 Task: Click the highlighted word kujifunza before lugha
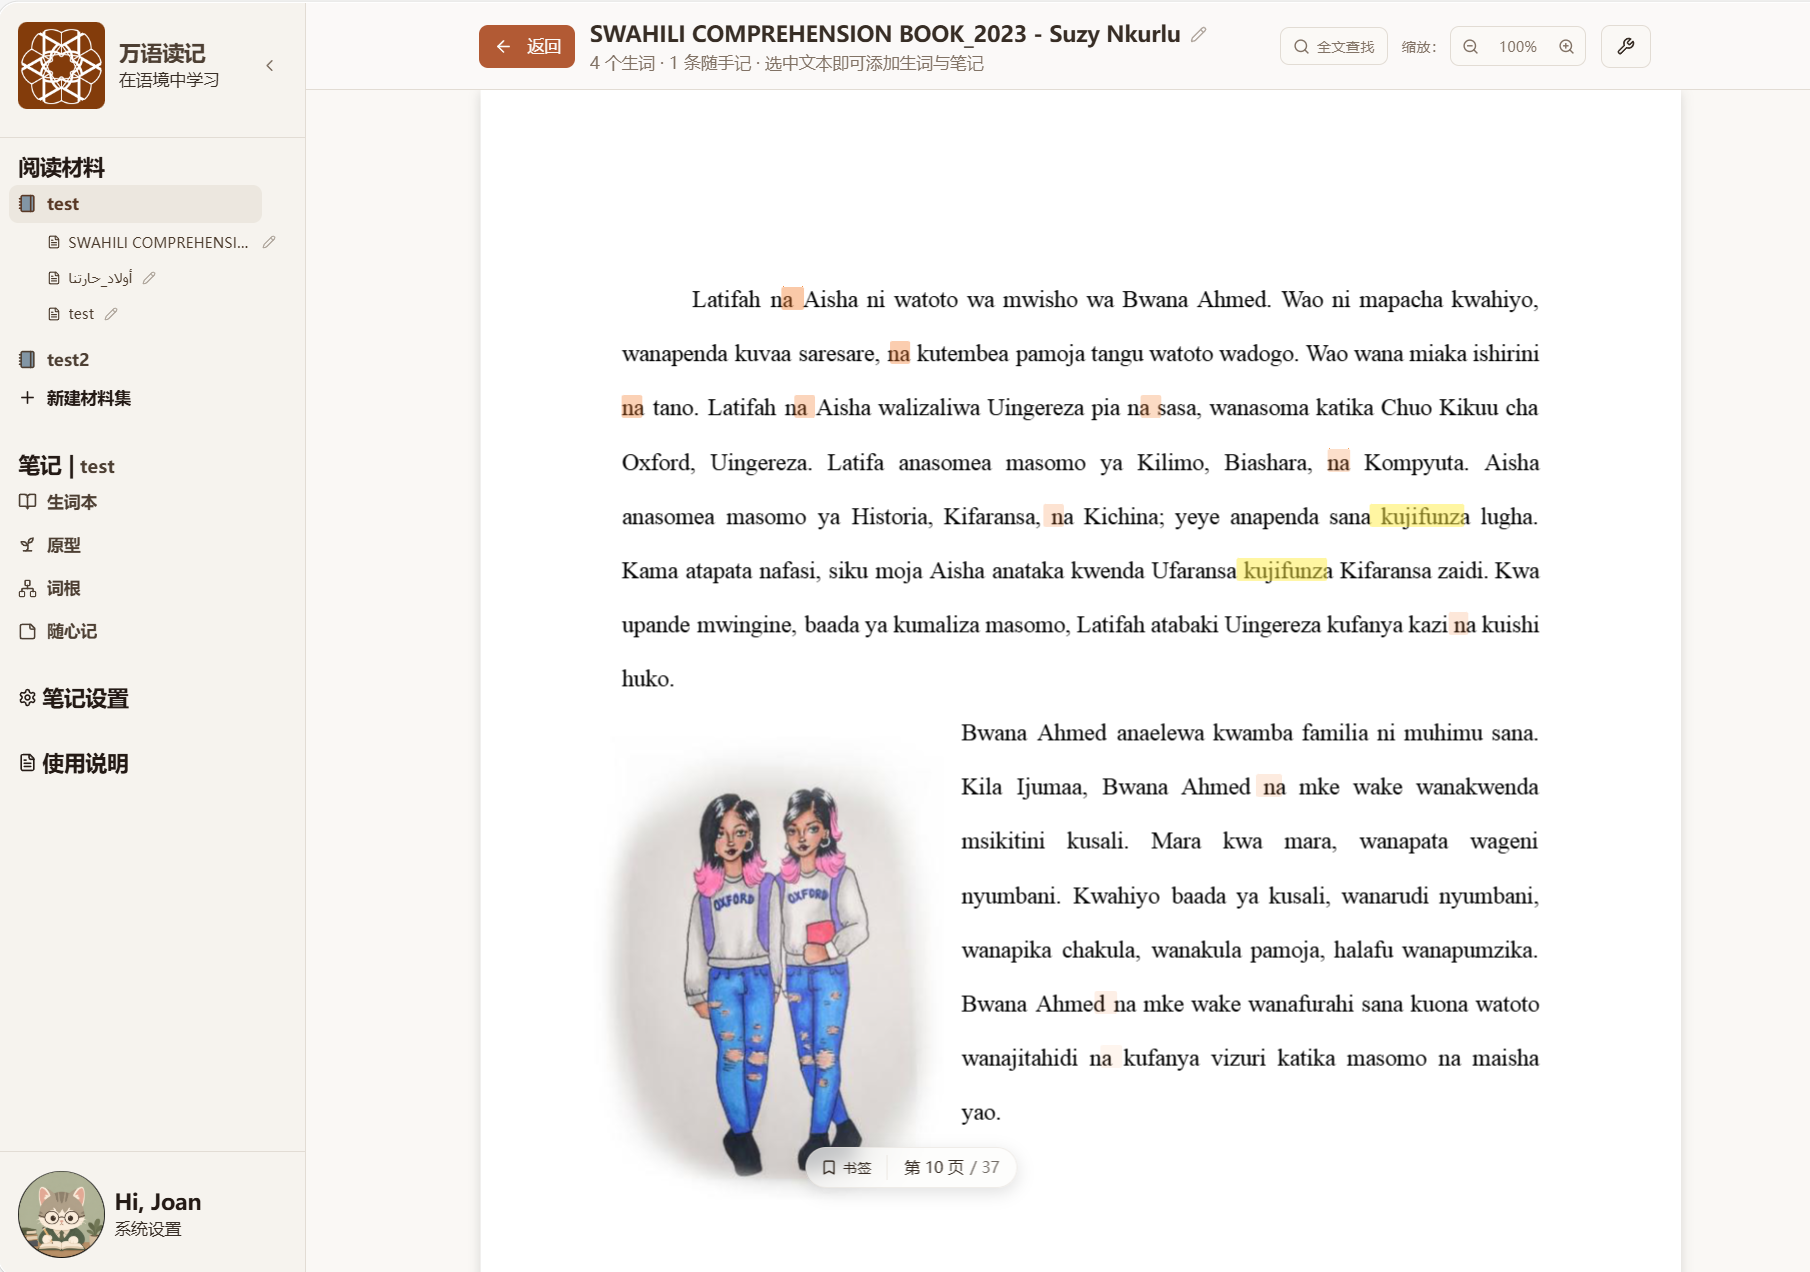(1421, 516)
